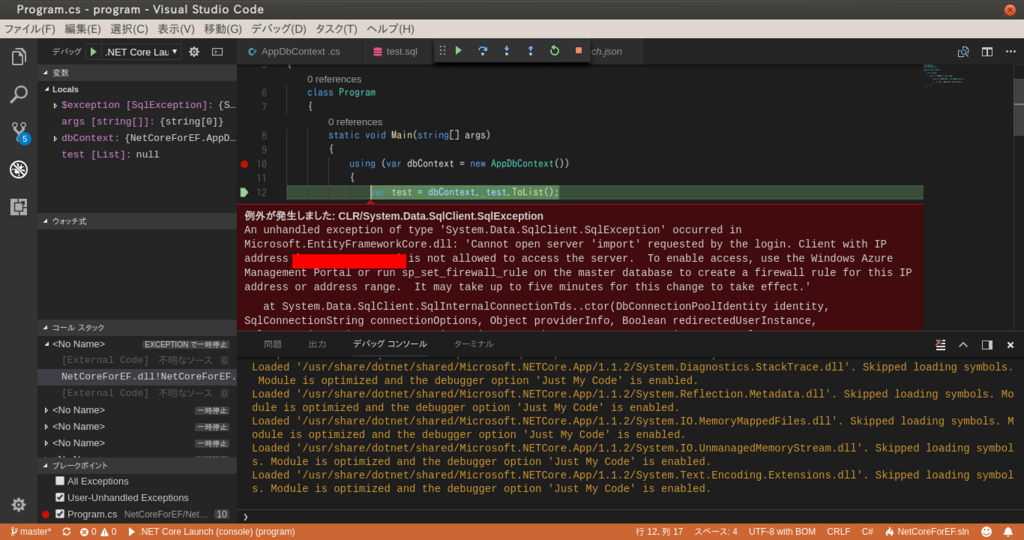Viewport: 1024px width, 540px height.
Task: Click master branch in status bar
Action: click(x=30, y=532)
